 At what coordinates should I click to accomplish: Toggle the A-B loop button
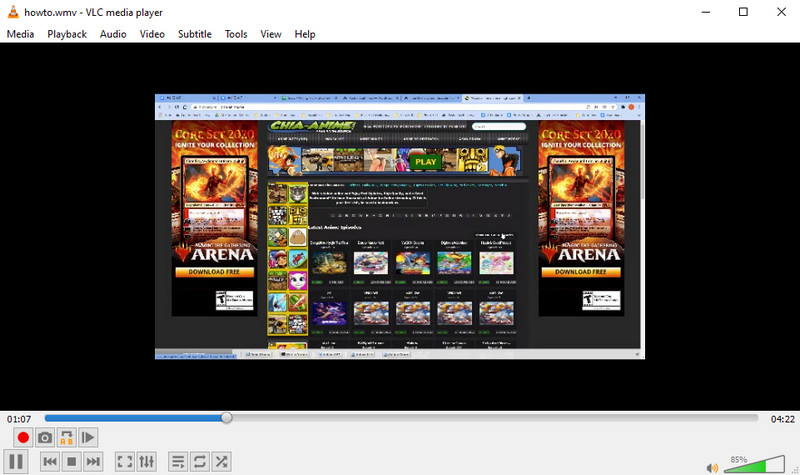pyautogui.click(x=66, y=437)
